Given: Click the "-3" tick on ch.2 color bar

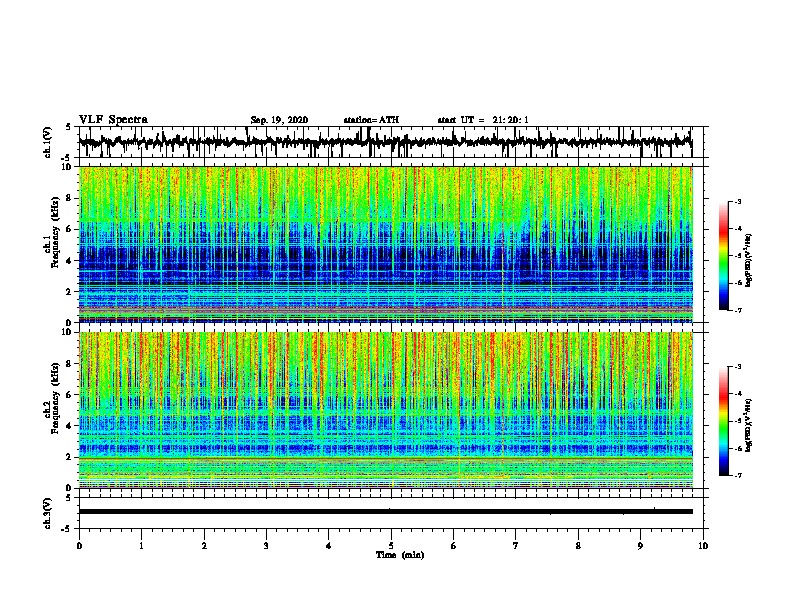Looking at the screenshot, I should (737, 367).
